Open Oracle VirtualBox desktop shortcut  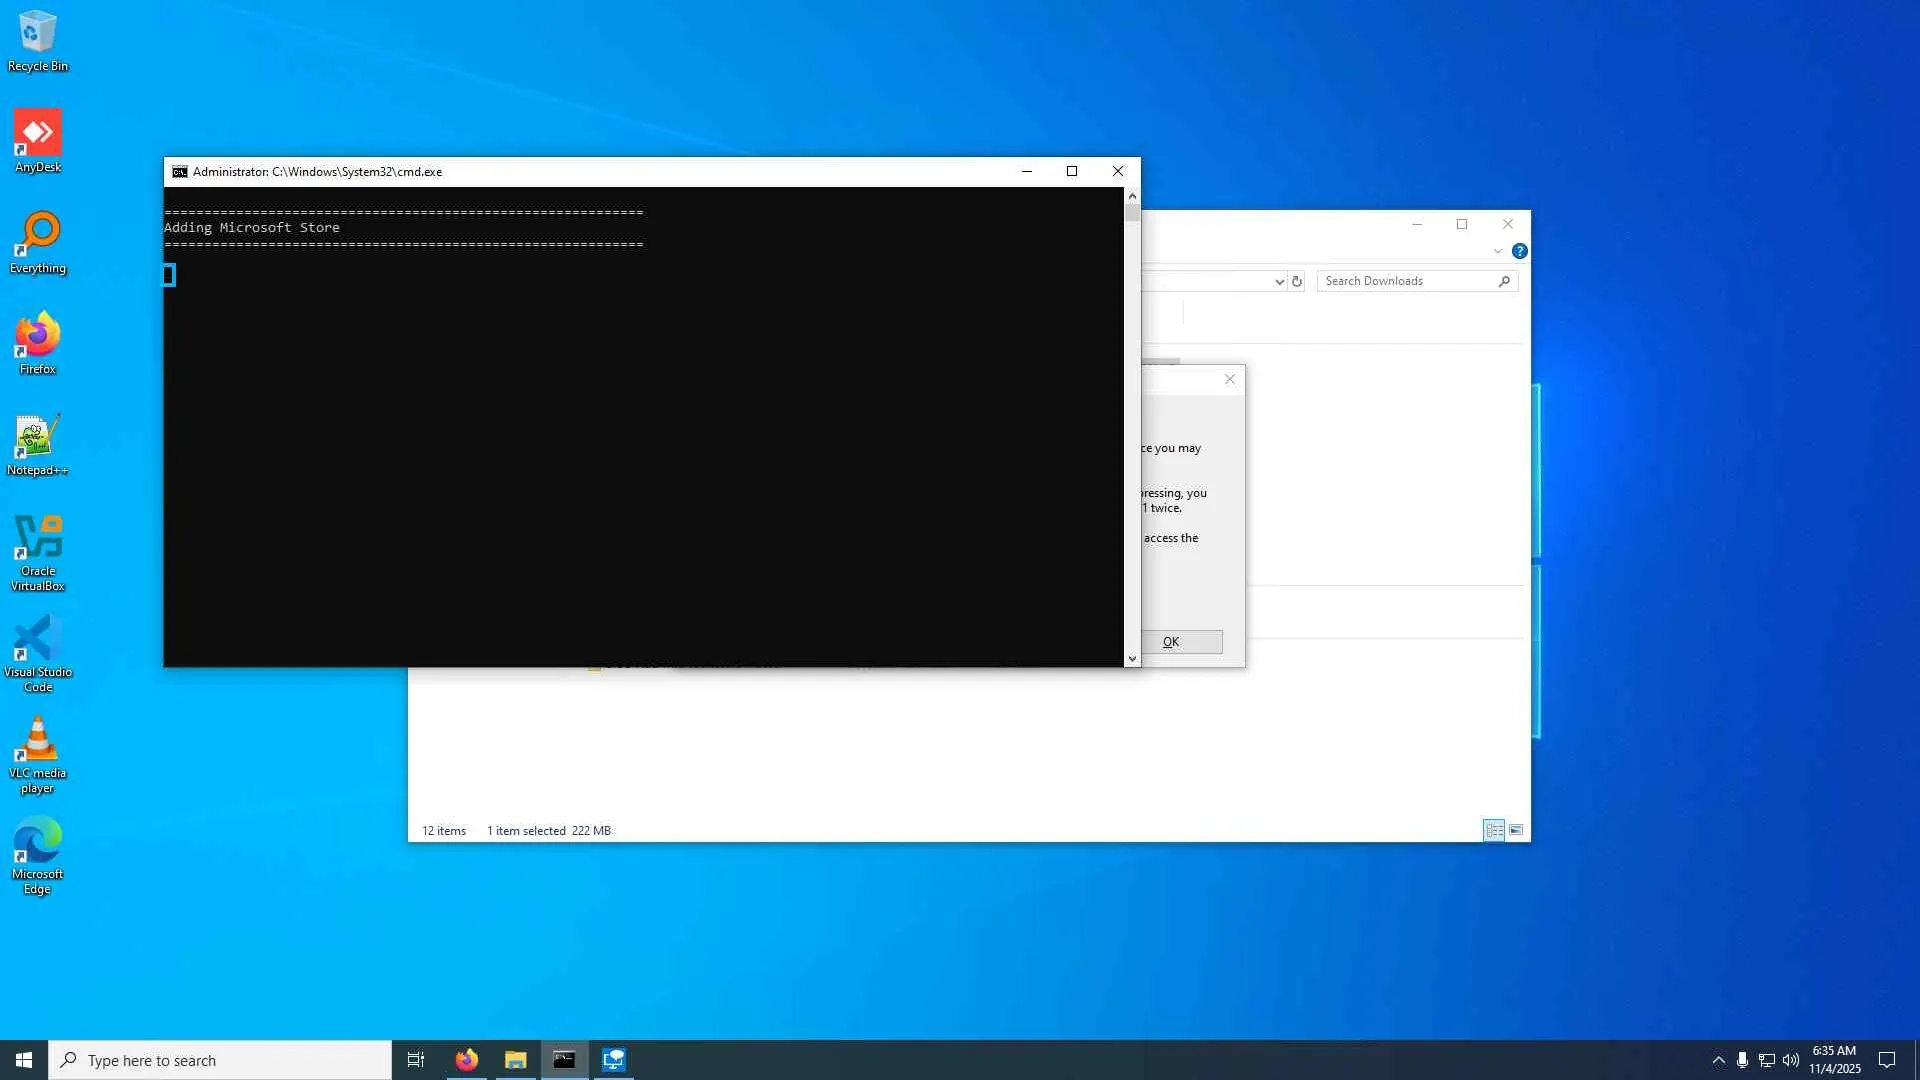[38, 551]
